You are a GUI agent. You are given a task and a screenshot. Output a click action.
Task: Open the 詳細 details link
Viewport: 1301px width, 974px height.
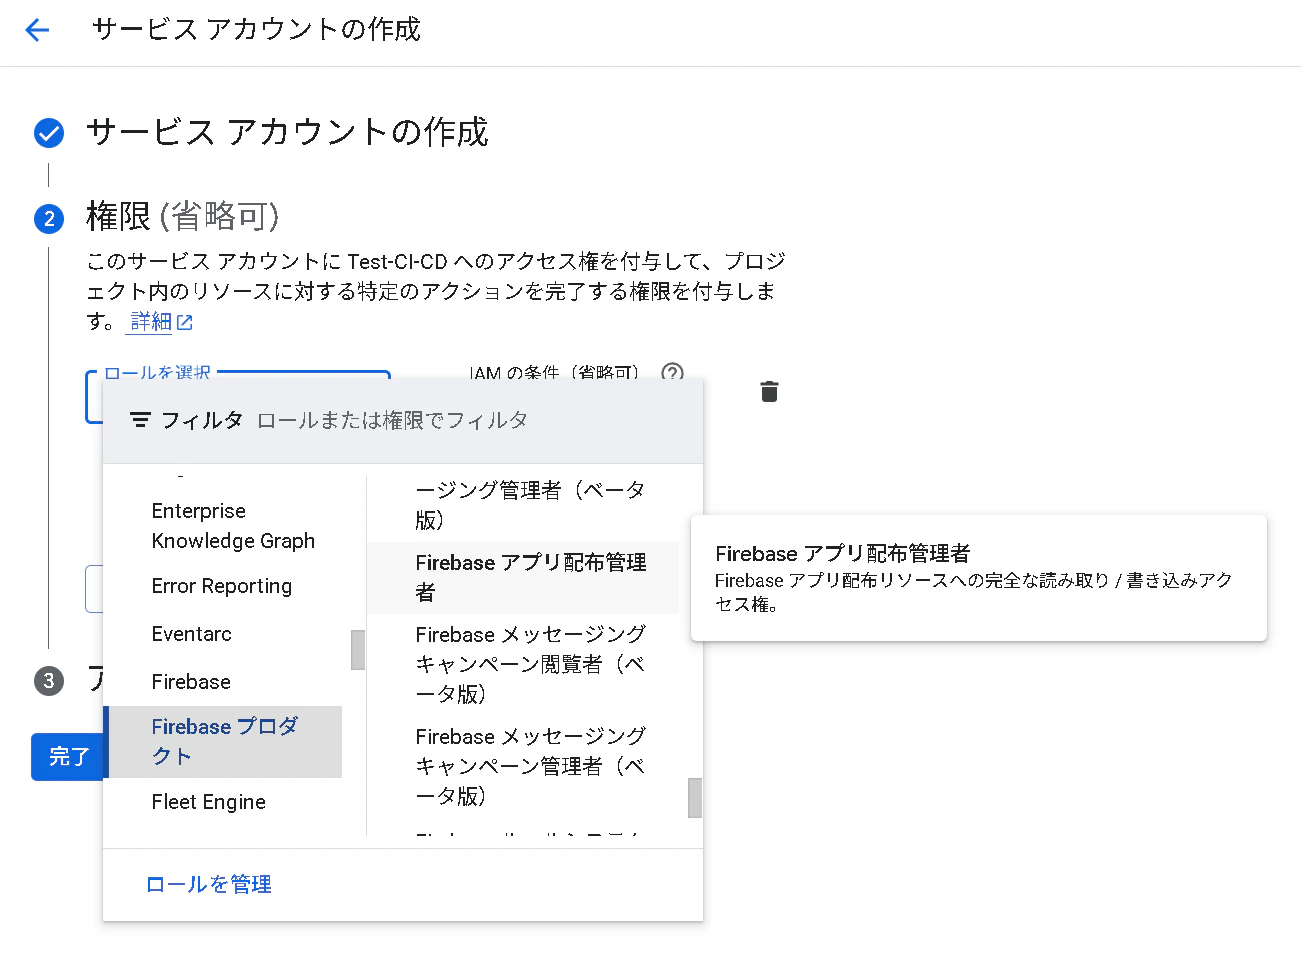point(151,321)
